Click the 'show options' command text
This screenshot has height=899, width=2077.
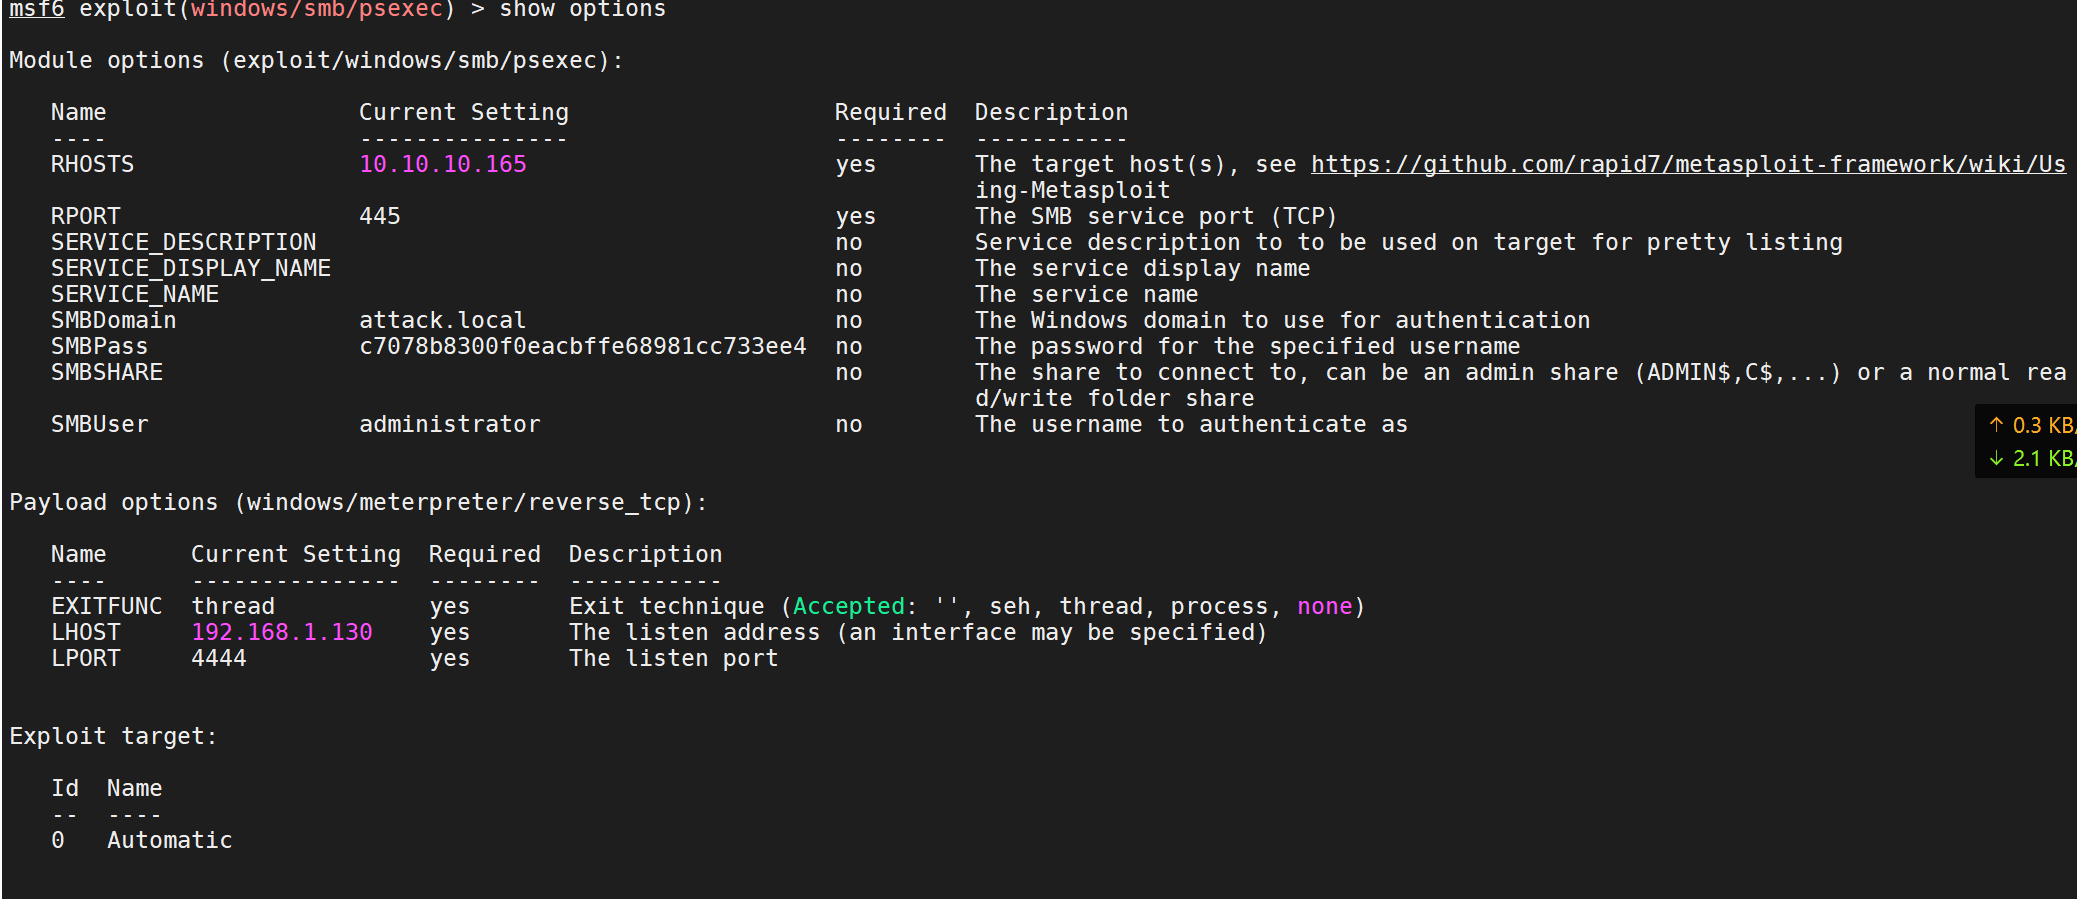click(582, 10)
